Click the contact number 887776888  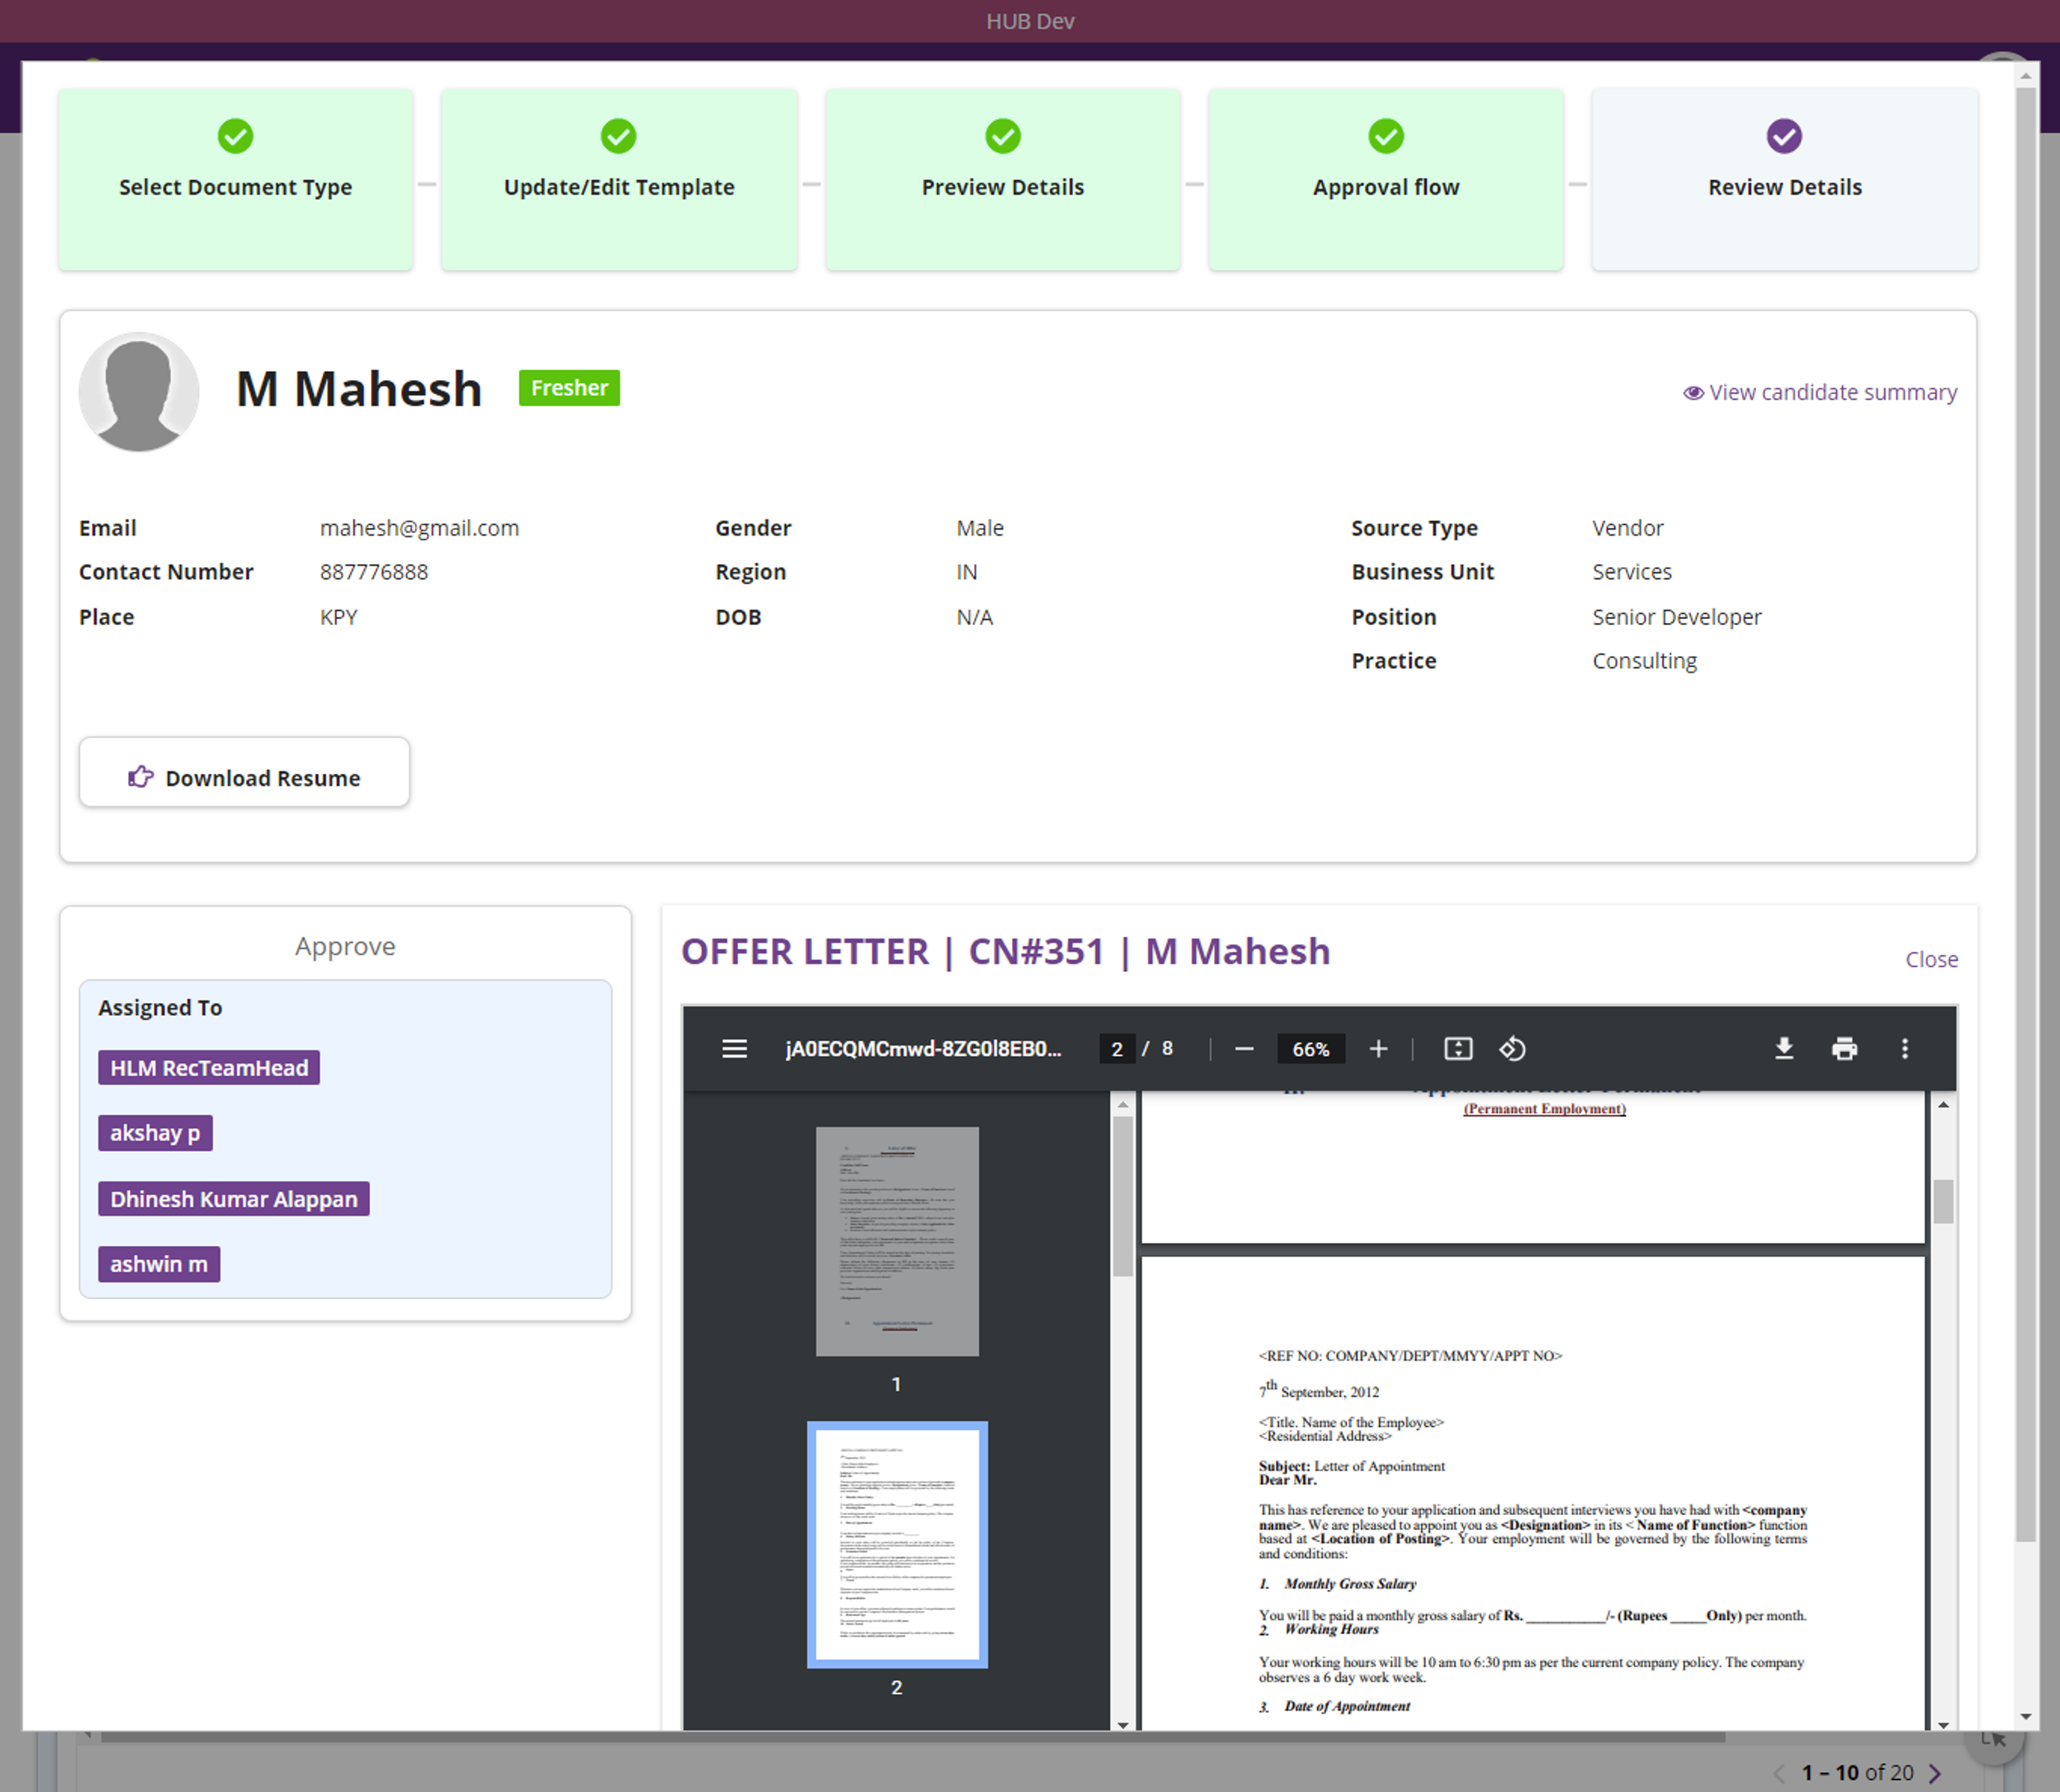click(374, 572)
